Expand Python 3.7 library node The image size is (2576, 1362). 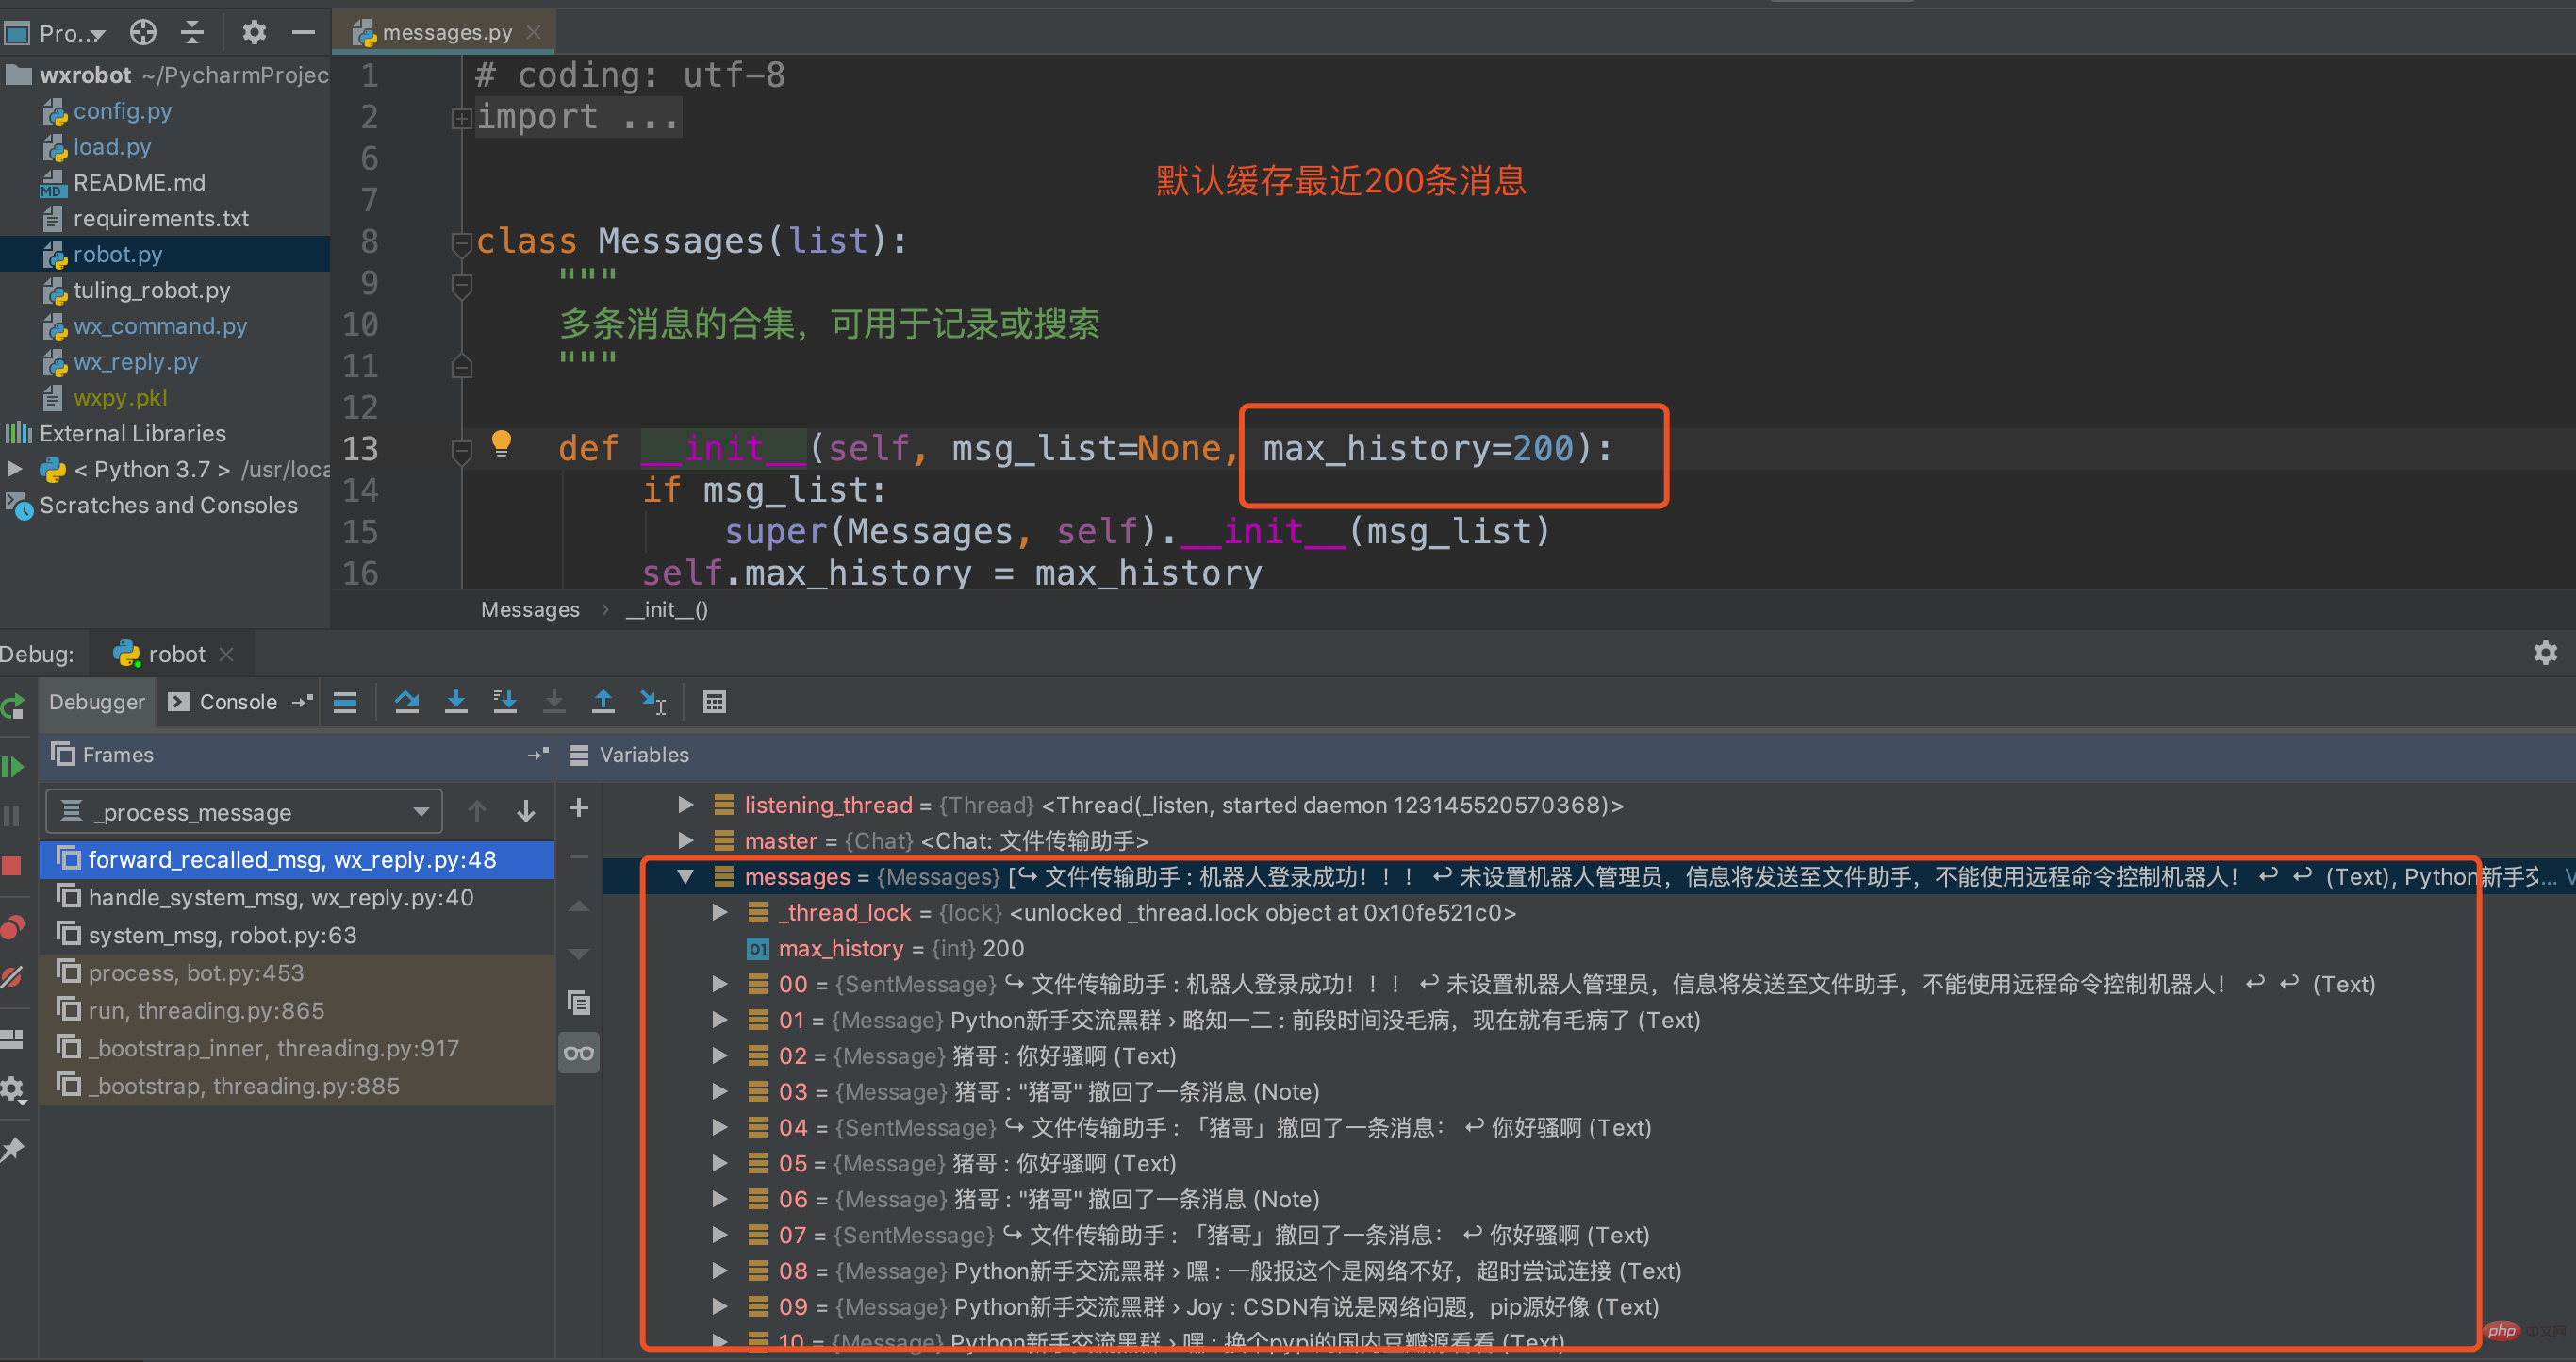click(x=15, y=468)
